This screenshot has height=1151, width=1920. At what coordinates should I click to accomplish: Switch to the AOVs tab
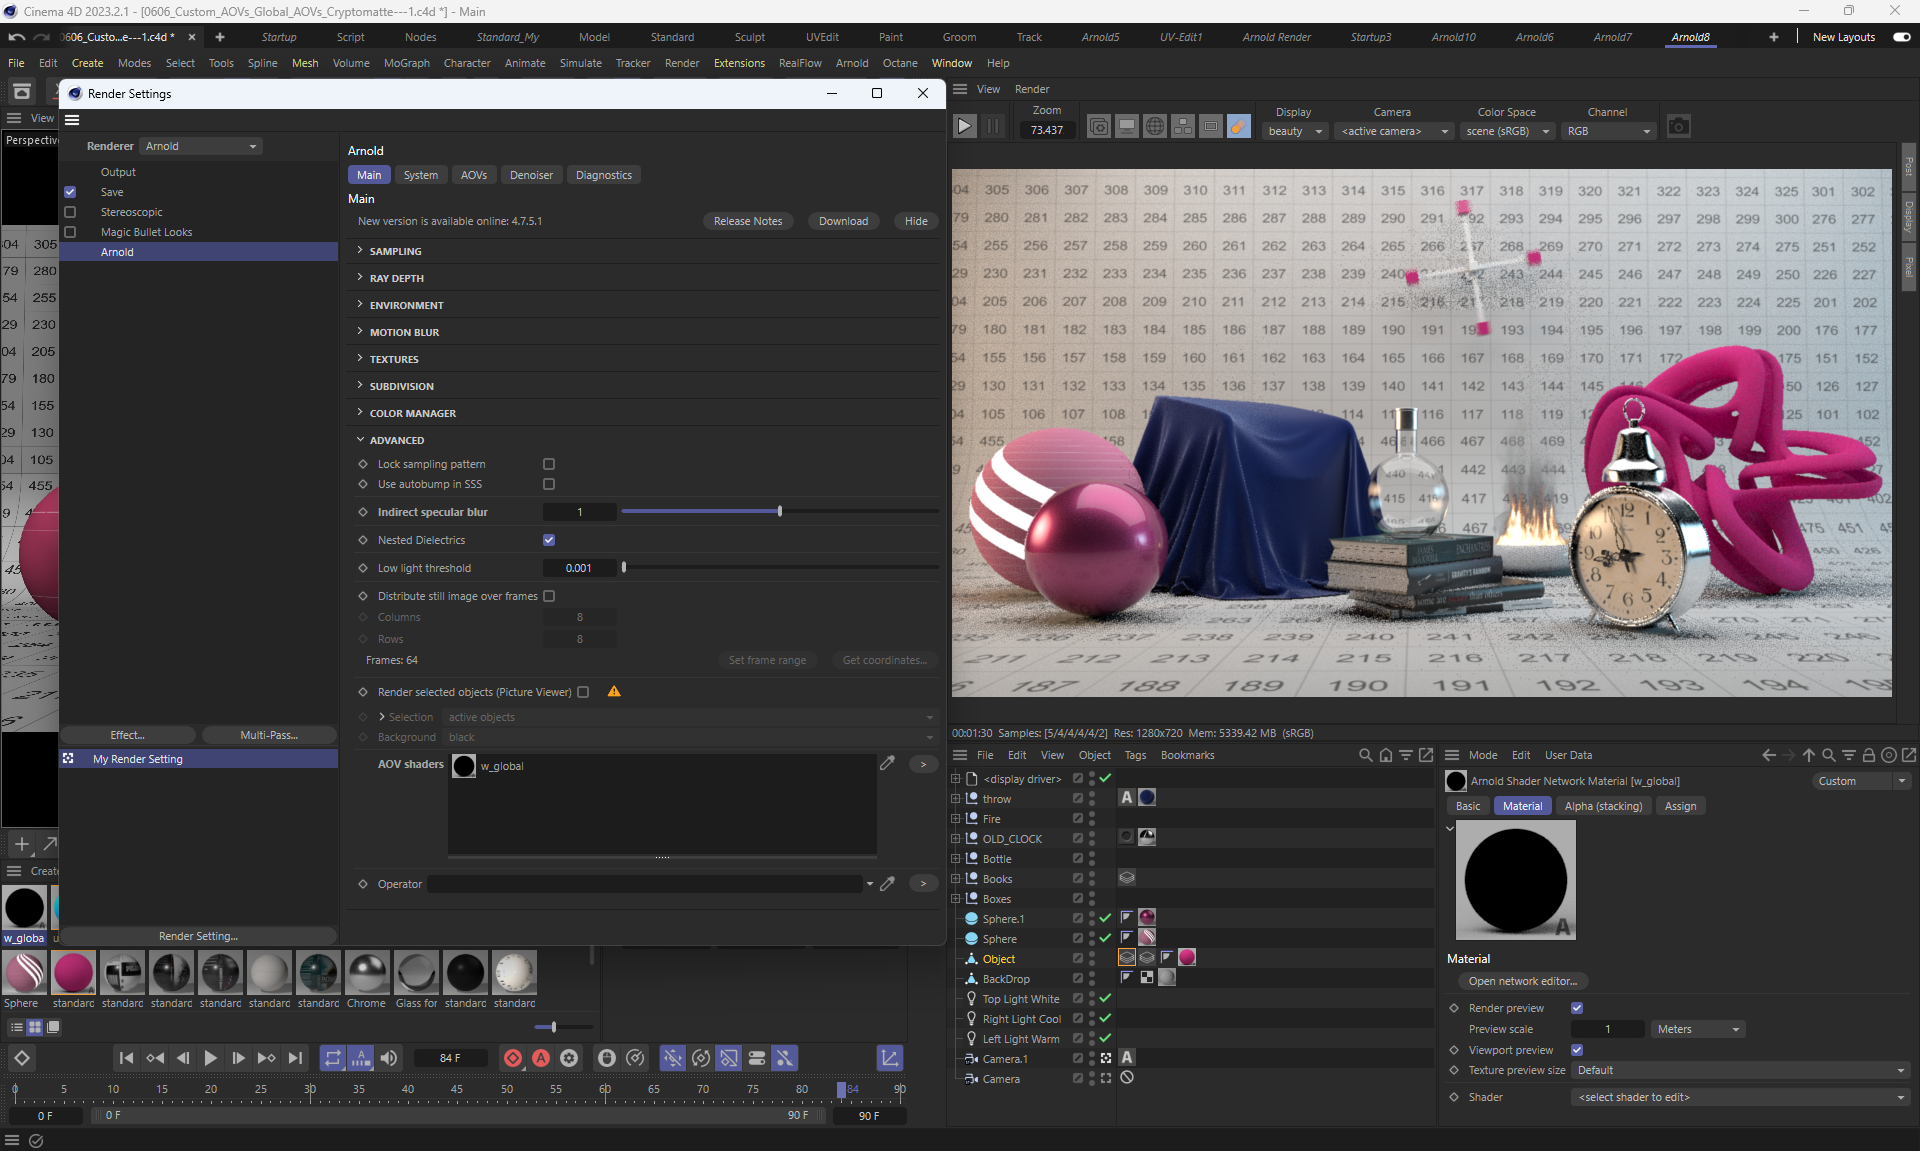[x=473, y=175]
